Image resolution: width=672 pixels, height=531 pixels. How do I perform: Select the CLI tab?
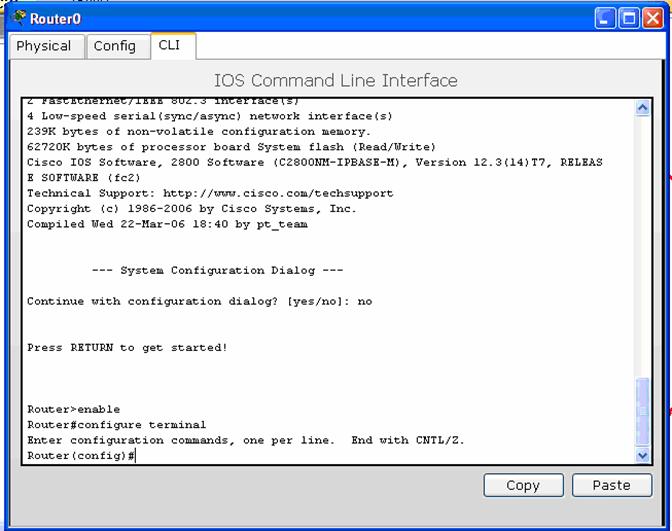coord(169,45)
